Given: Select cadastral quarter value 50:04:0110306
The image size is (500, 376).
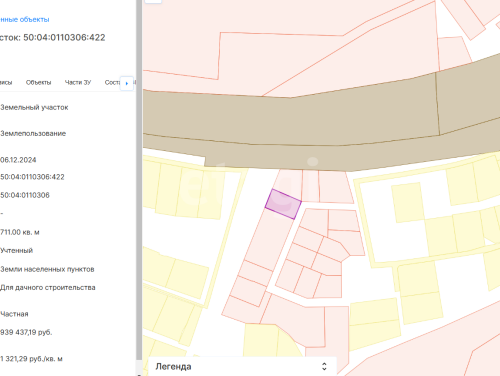Looking at the screenshot, I should coord(25,195).
